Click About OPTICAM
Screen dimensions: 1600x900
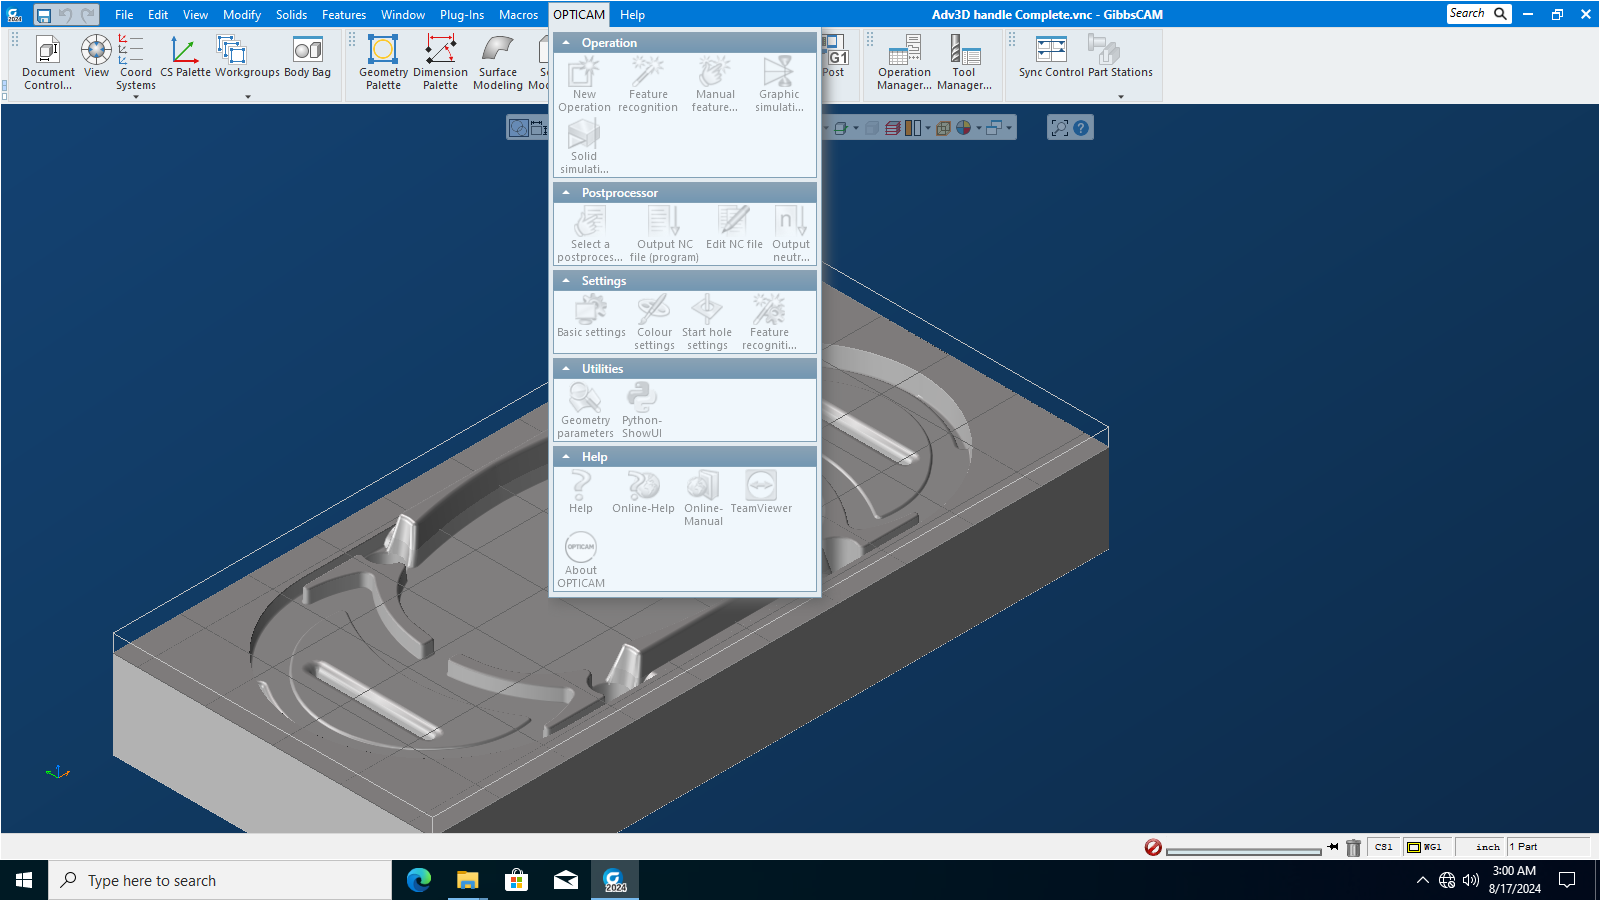[581, 560]
